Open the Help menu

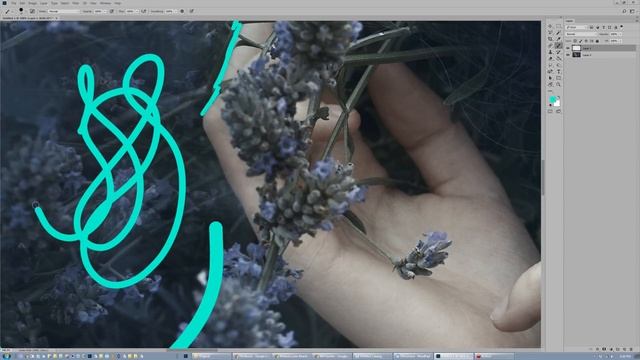click(118, 3)
